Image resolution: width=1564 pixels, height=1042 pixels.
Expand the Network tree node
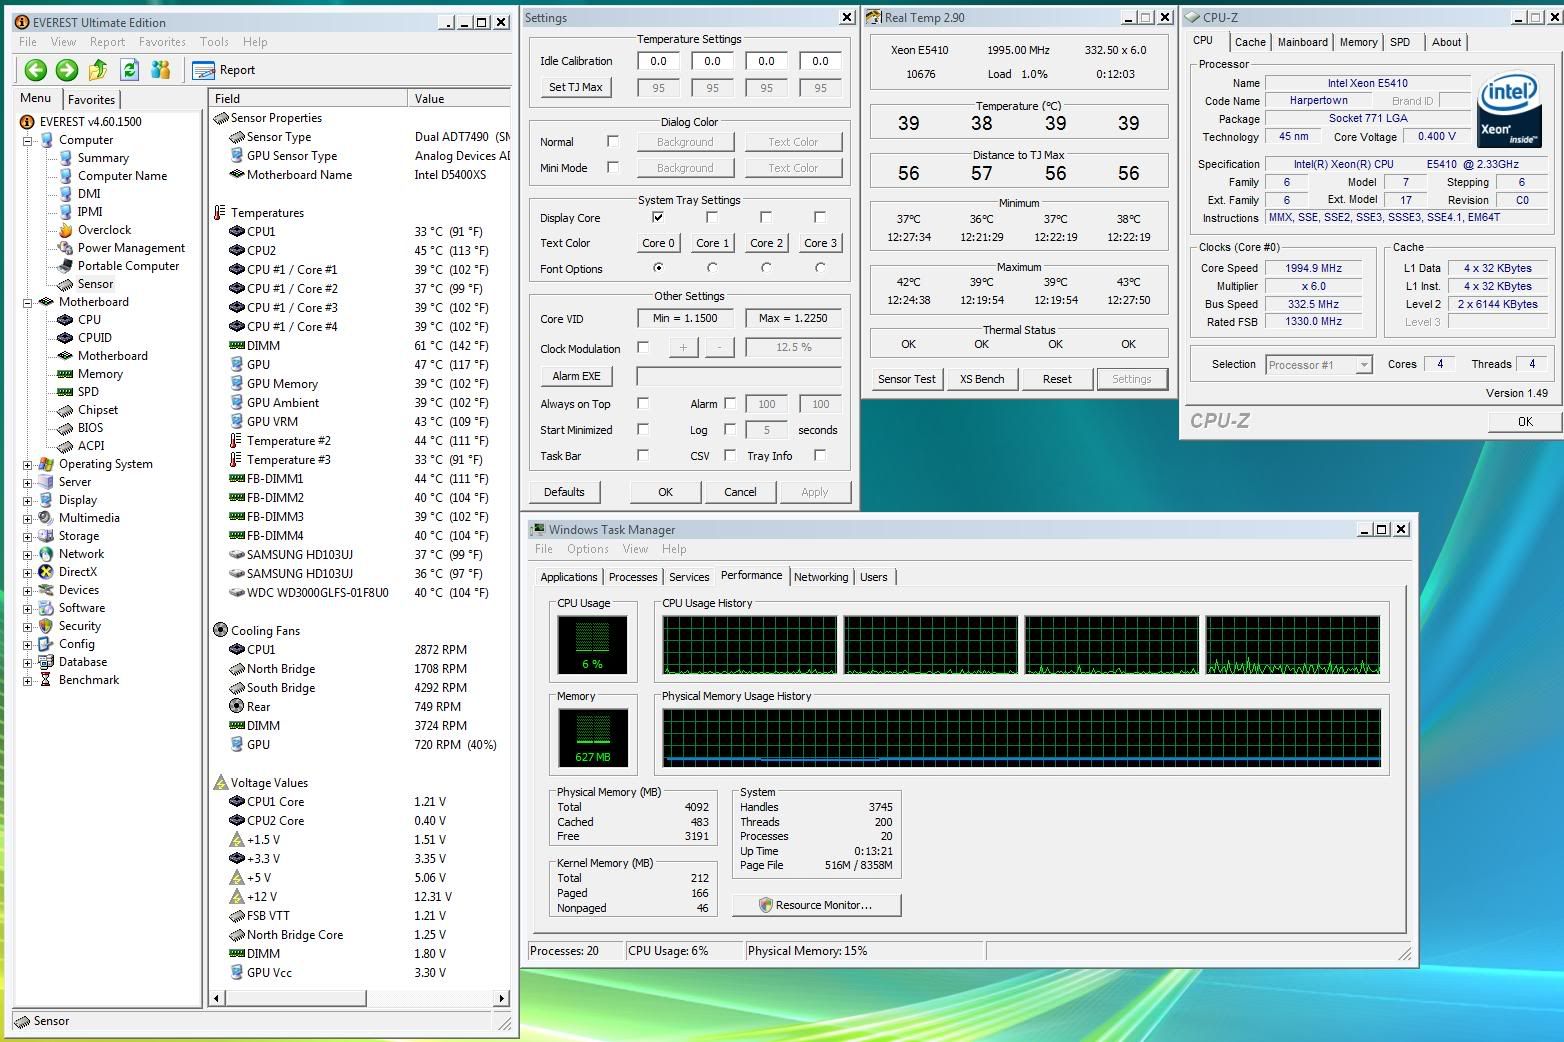click(x=28, y=554)
